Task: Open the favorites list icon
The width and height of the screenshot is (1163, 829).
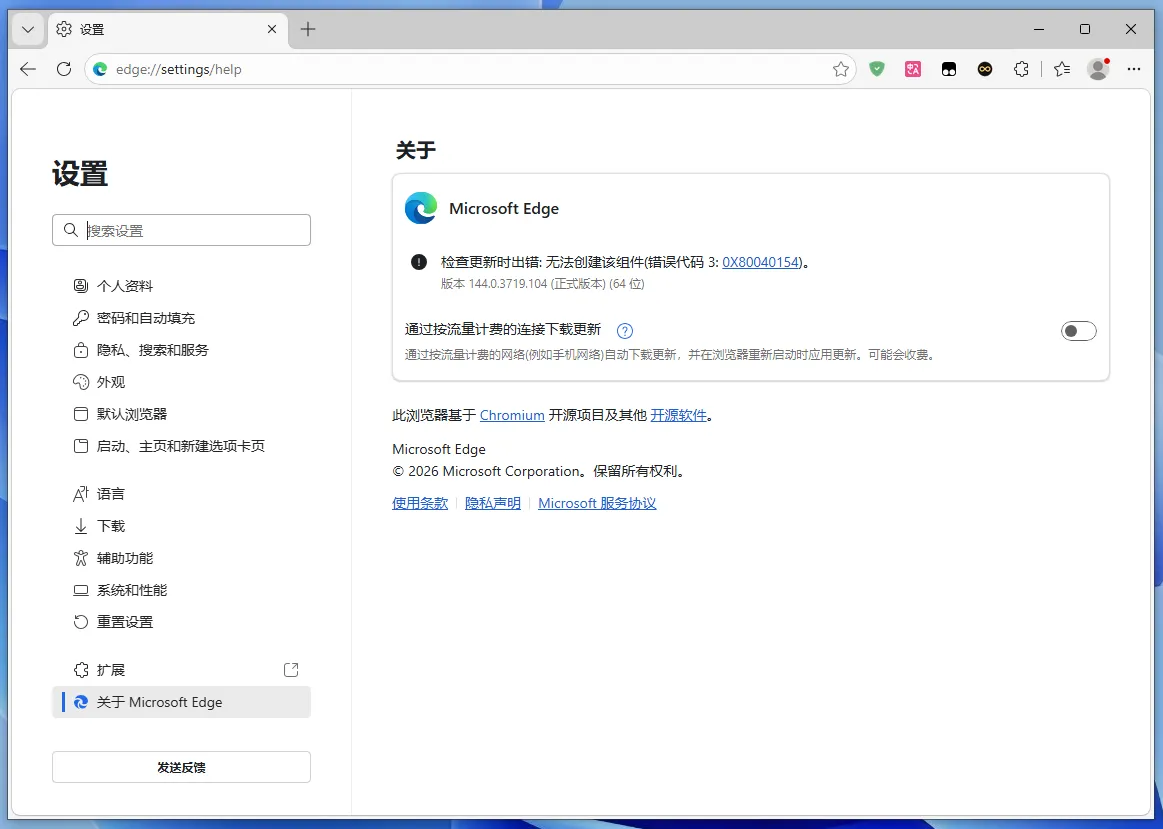Action: [x=1061, y=69]
